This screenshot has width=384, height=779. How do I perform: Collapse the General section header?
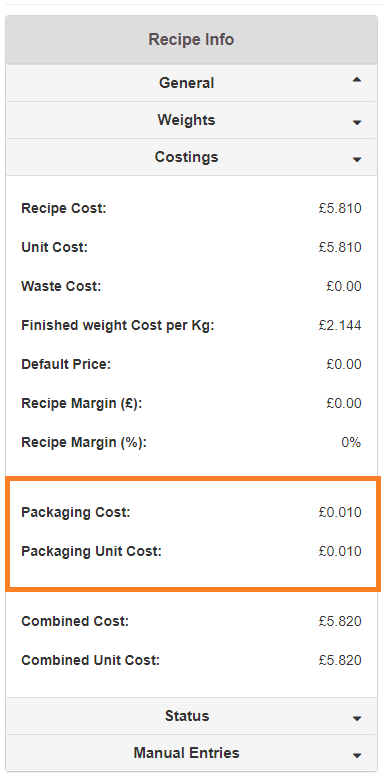[x=191, y=83]
